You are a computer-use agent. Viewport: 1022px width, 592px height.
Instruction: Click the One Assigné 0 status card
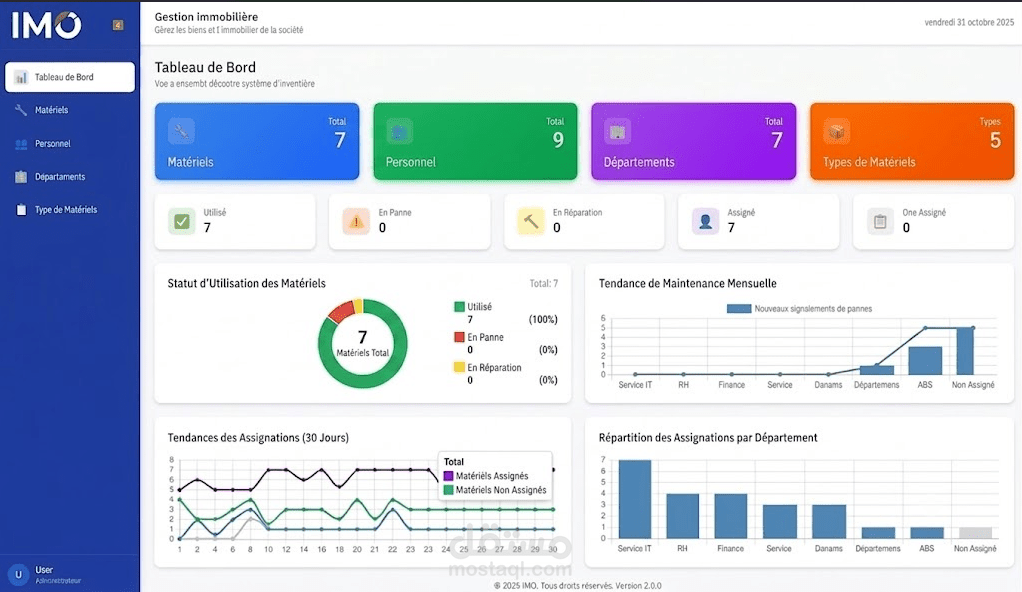click(x=933, y=222)
